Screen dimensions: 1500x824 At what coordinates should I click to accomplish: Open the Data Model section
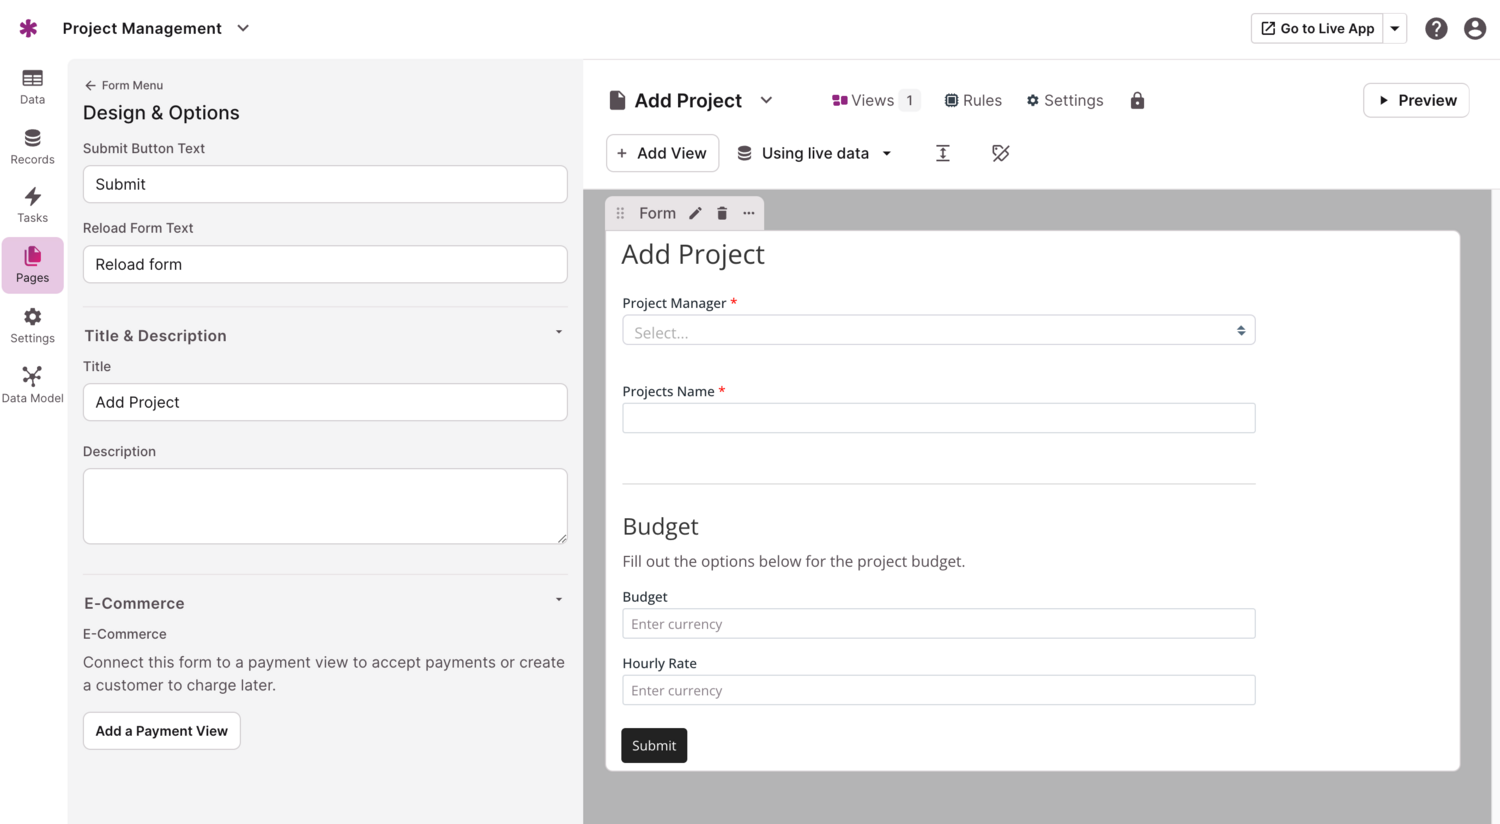tap(32, 385)
